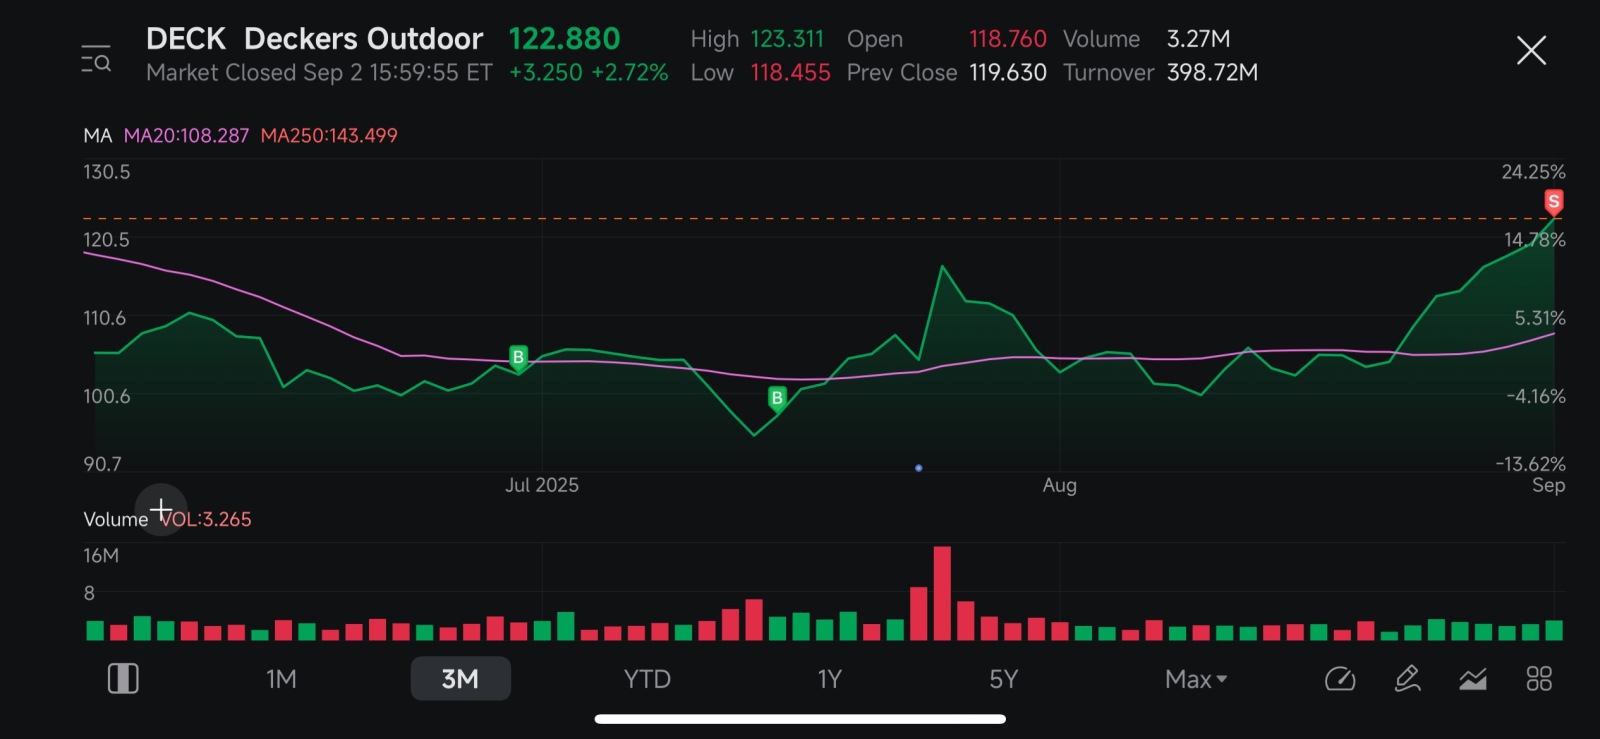The image size is (1600, 739).
Task: Select the 3M time range tab
Action: click(x=460, y=679)
